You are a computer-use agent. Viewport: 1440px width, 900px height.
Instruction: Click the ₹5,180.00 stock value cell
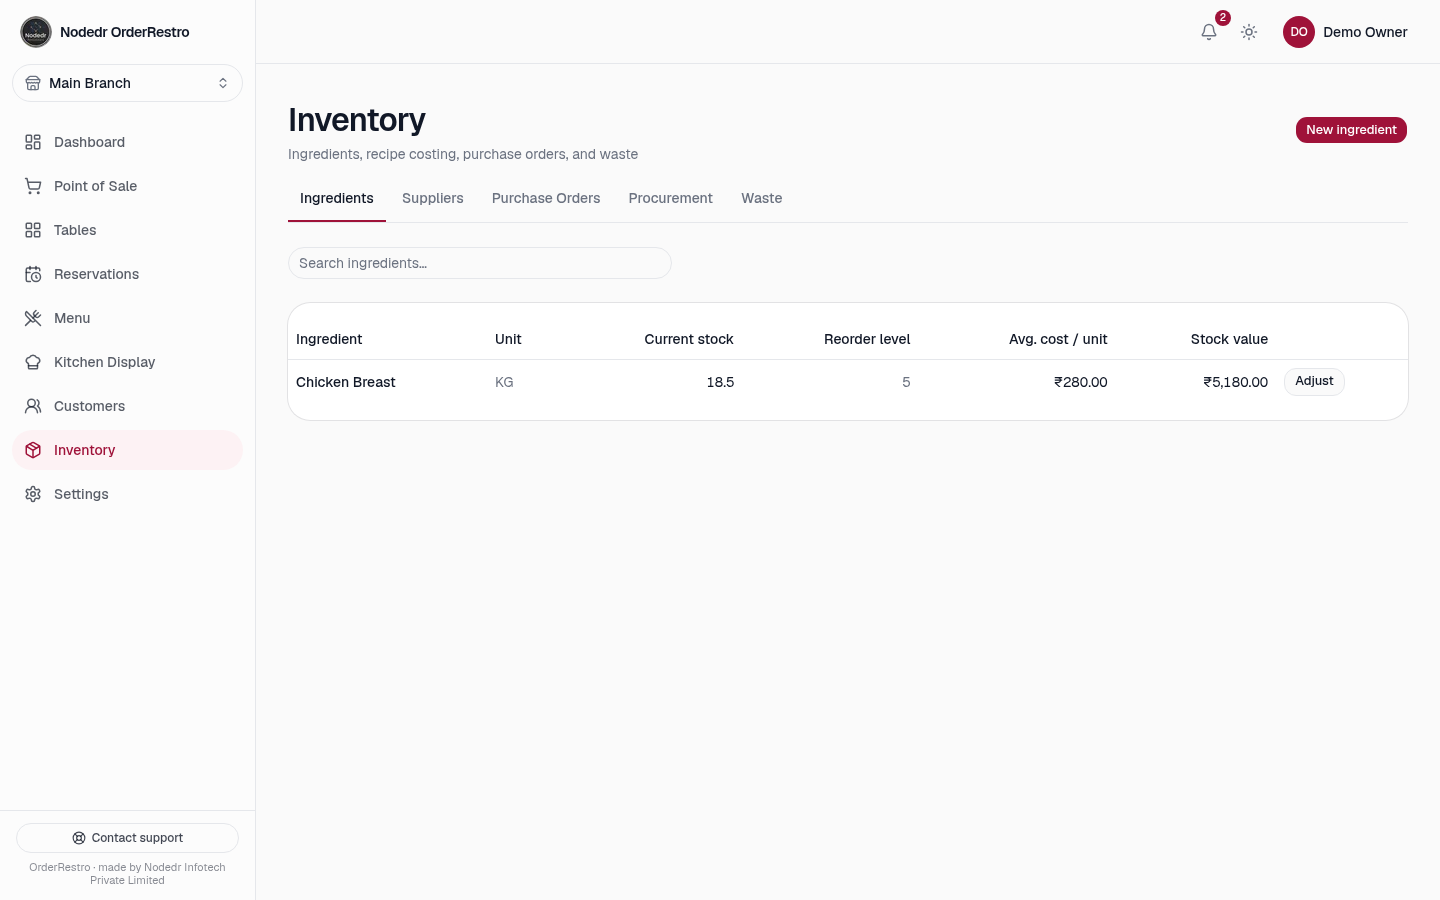[x=1236, y=382]
